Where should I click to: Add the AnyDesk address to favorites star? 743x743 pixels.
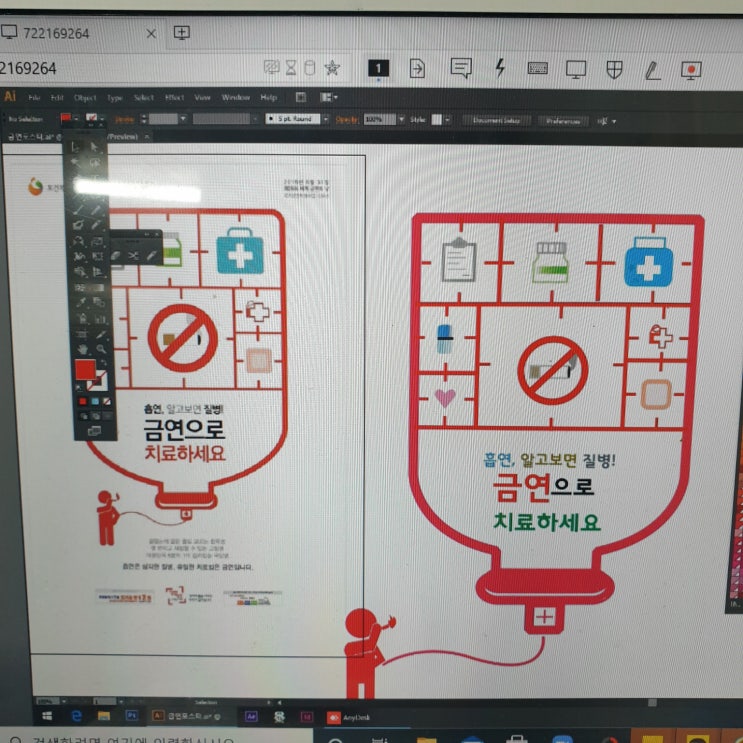pos(332,68)
